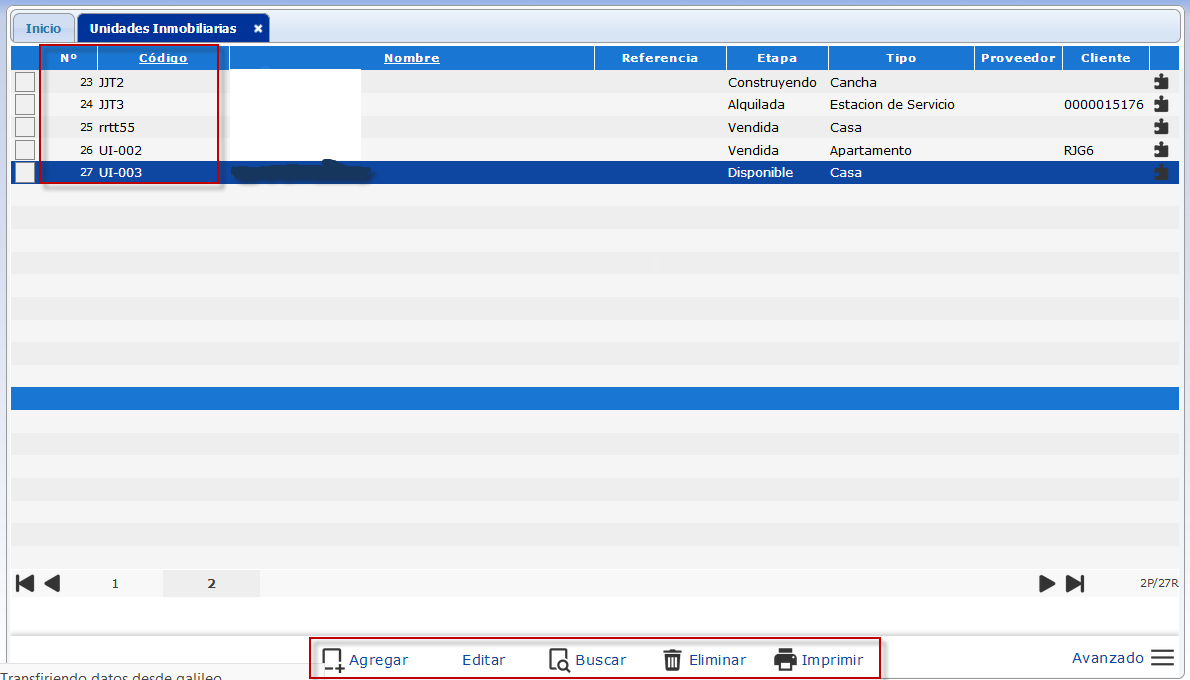
Task: Select the code cell UI-002
Action: [x=121, y=150]
